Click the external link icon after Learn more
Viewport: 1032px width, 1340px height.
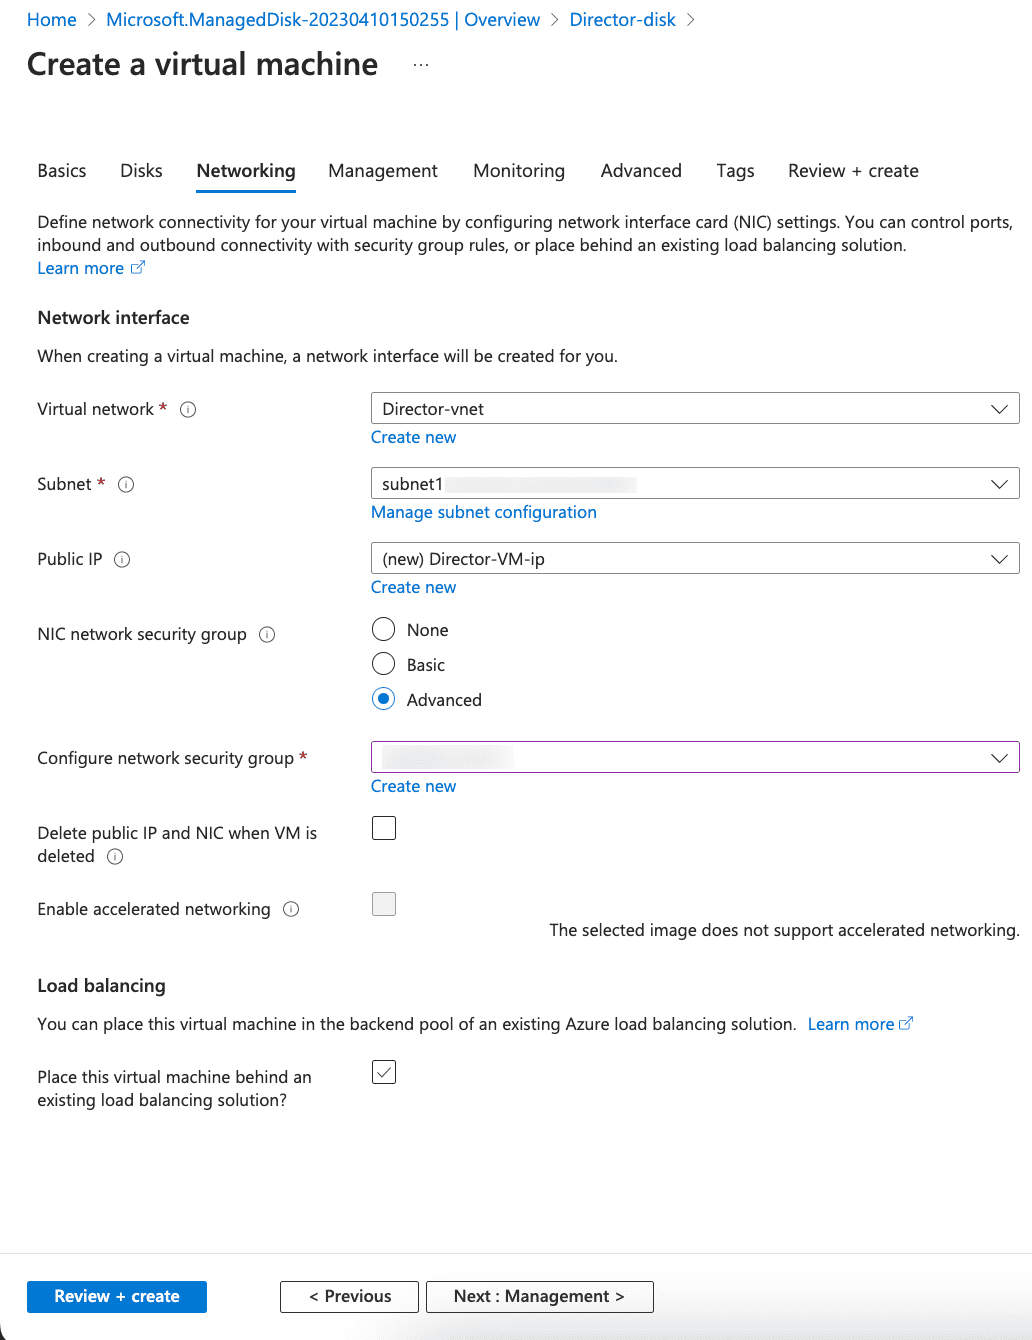pos(137,267)
